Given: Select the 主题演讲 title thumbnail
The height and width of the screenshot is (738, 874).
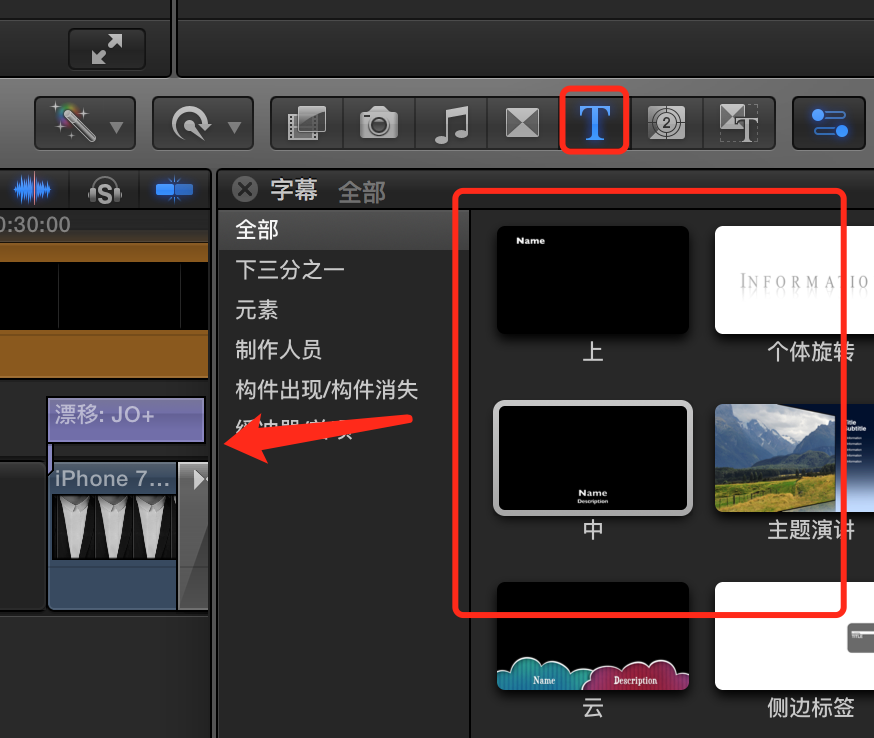Looking at the screenshot, I should [x=794, y=458].
